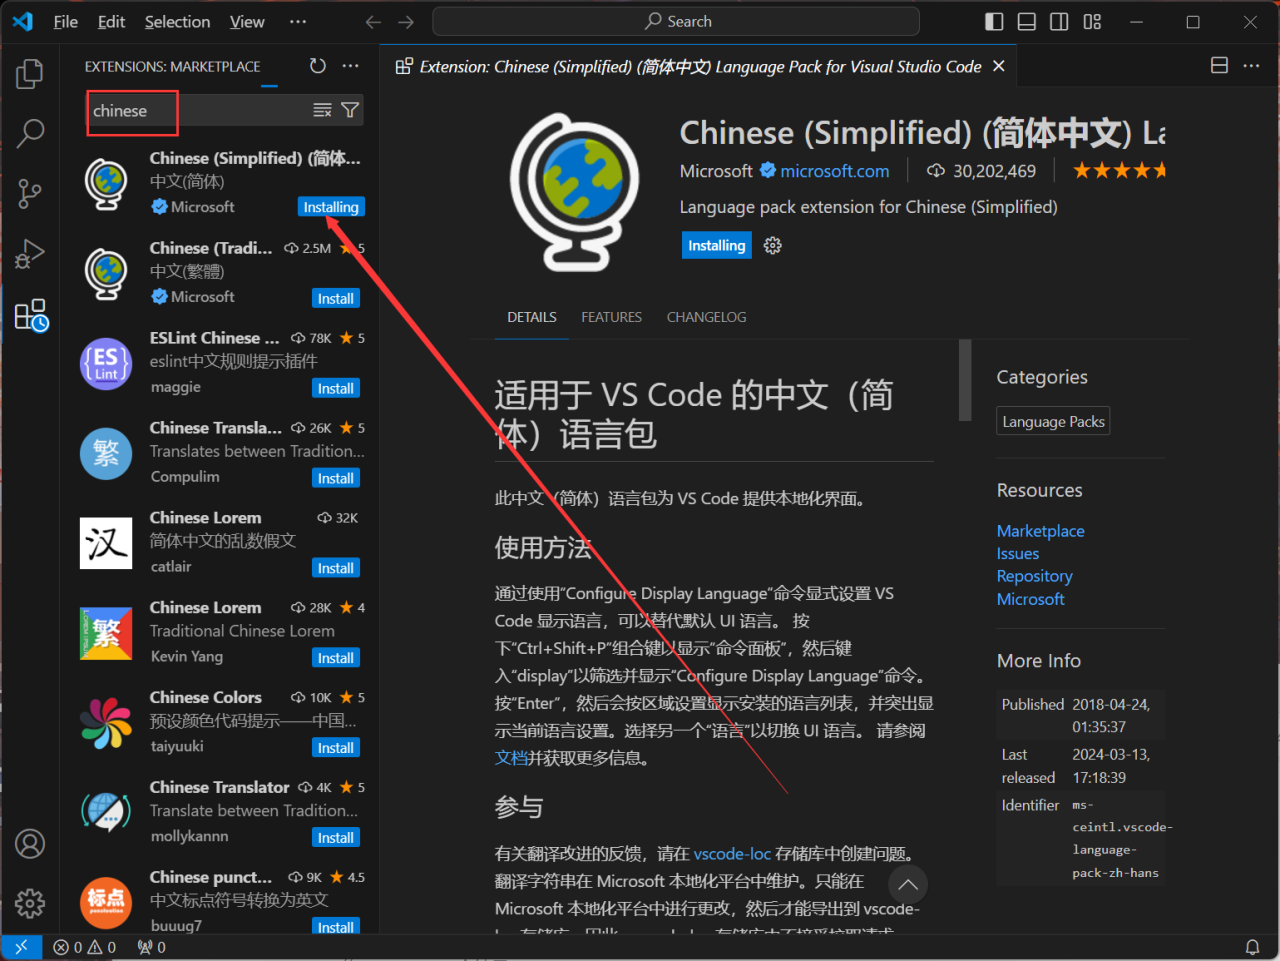This screenshot has height=961, width=1280.
Task: Open the ports indicator in status bar
Action: pos(152,947)
